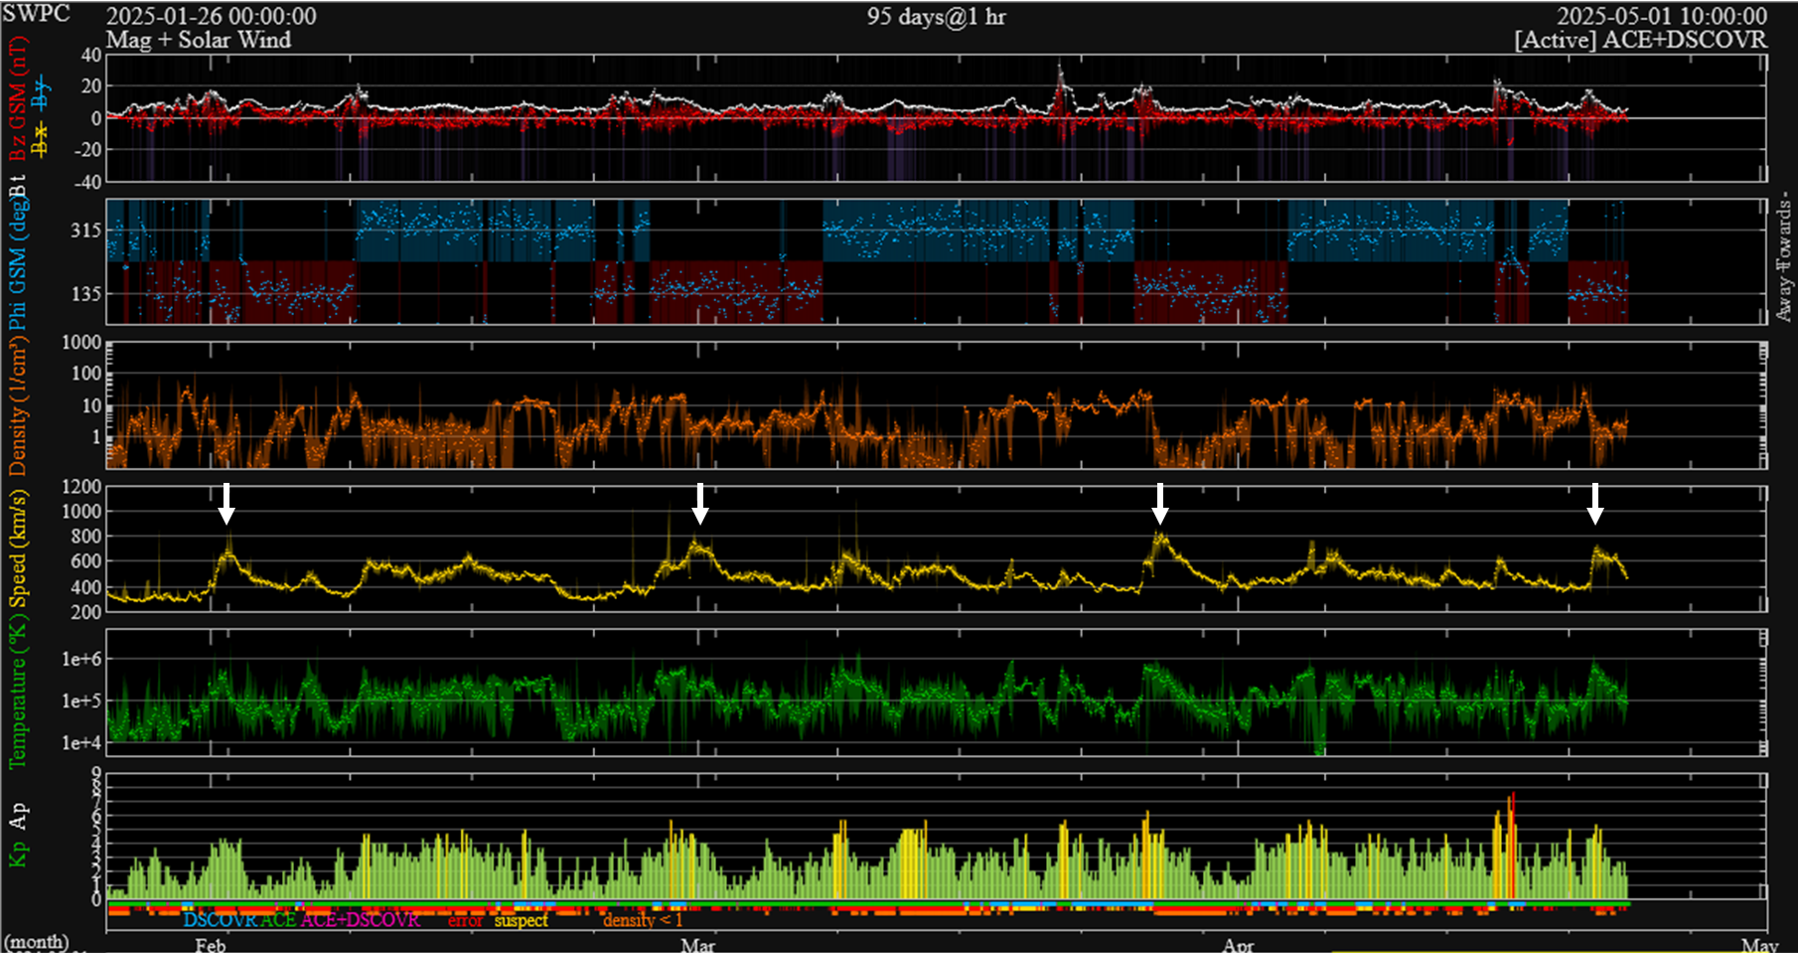Click the 'Mag + Solar Wind' plot title

coord(199,40)
